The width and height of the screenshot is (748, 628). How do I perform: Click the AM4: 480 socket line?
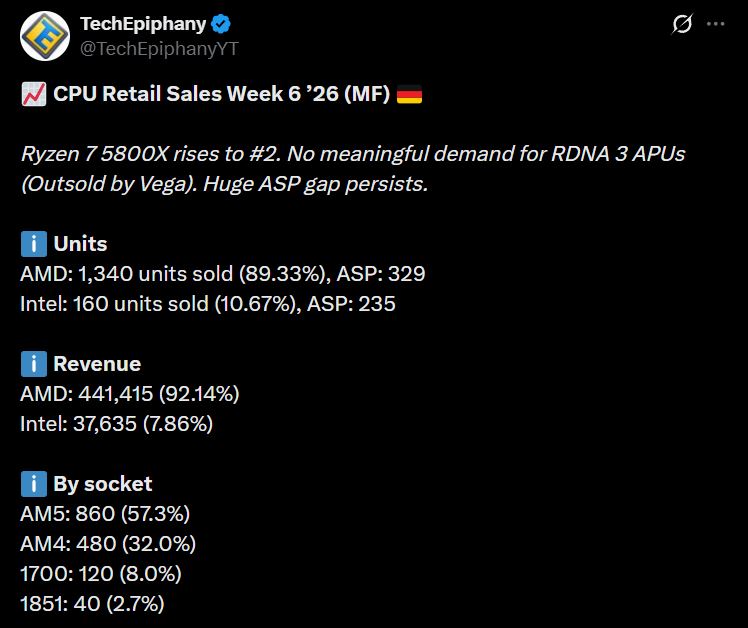pyautogui.click(x=107, y=544)
